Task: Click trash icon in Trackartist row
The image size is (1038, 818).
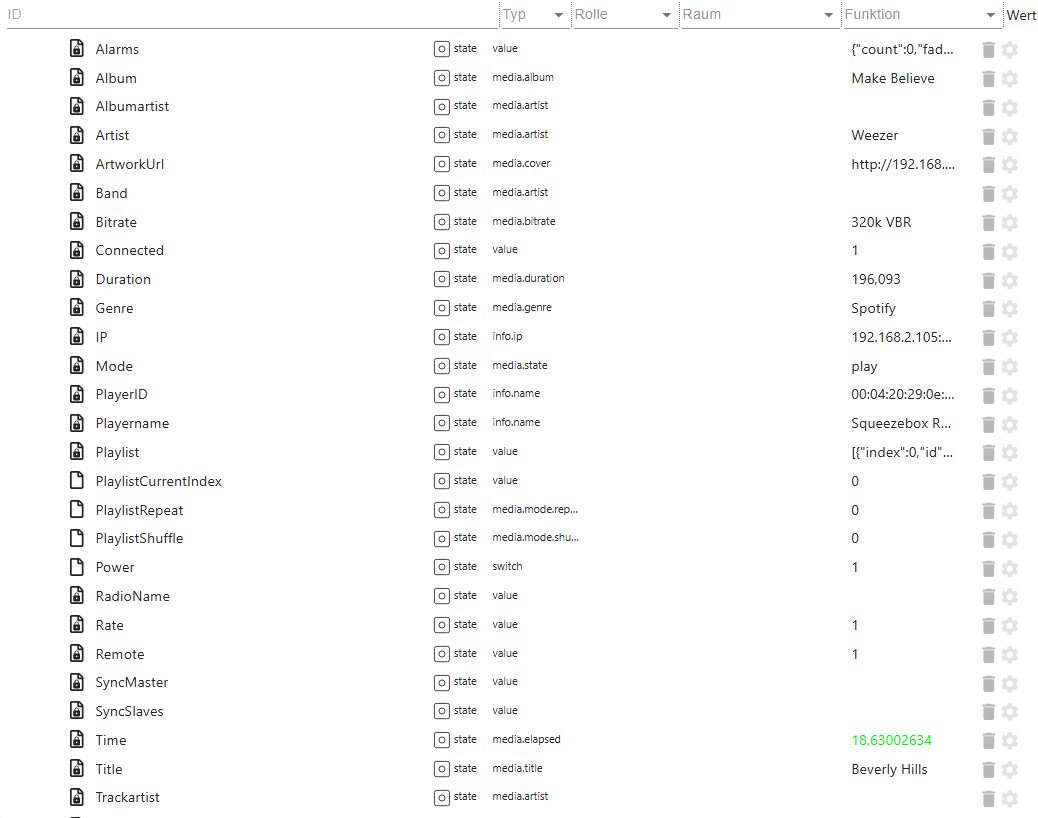Action: [988, 799]
